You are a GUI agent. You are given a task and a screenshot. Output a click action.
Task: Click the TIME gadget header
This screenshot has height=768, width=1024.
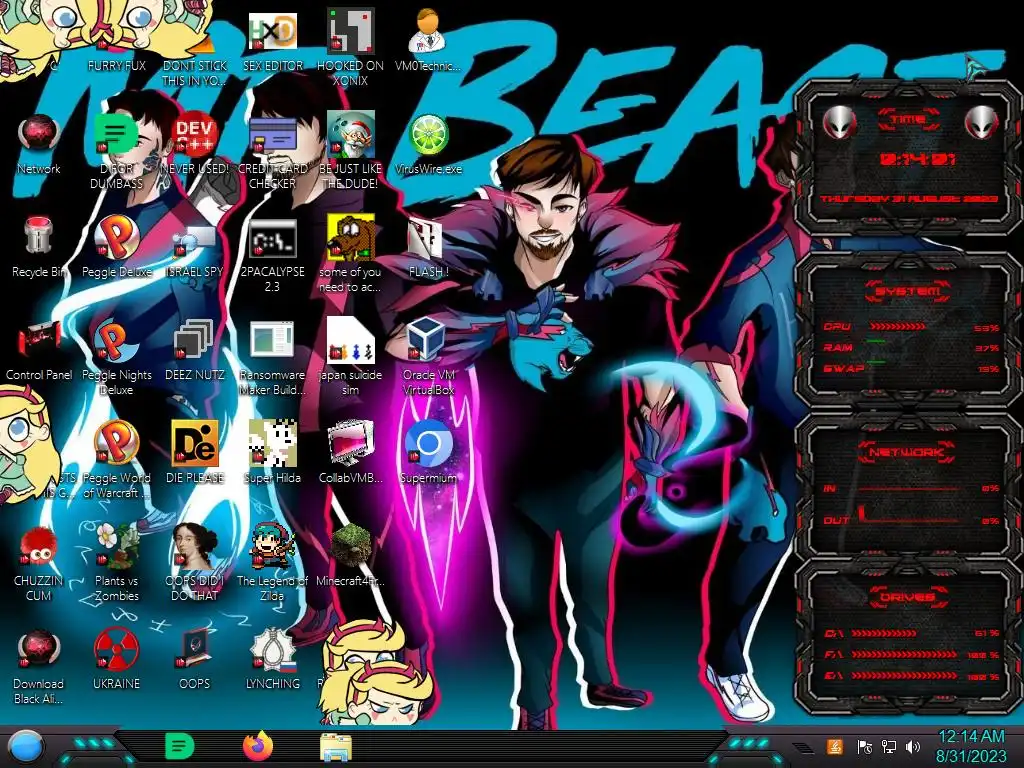click(908, 120)
